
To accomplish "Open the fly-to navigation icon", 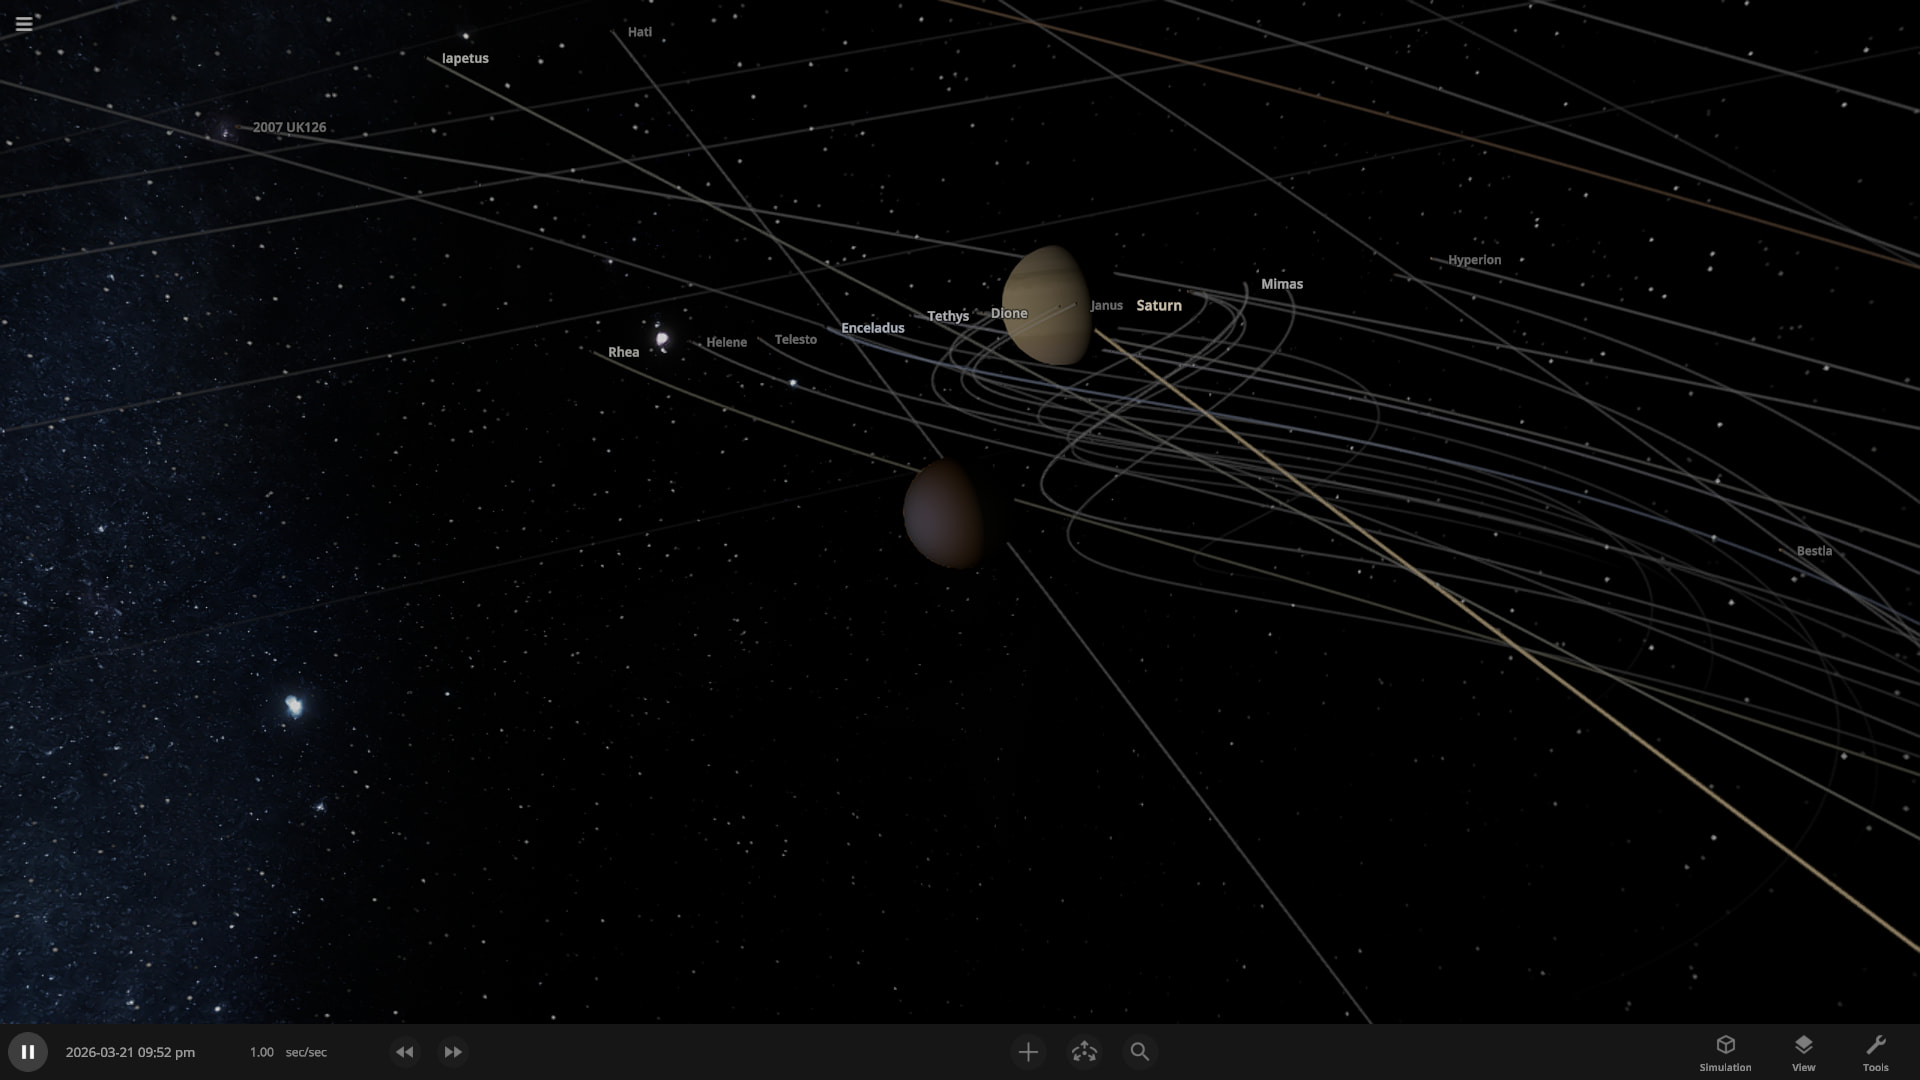I will [x=1084, y=1052].
